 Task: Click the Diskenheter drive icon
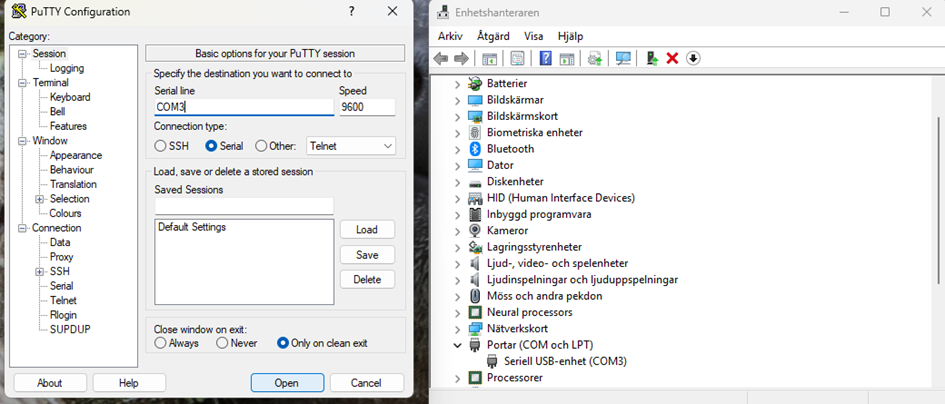(x=476, y=182)
